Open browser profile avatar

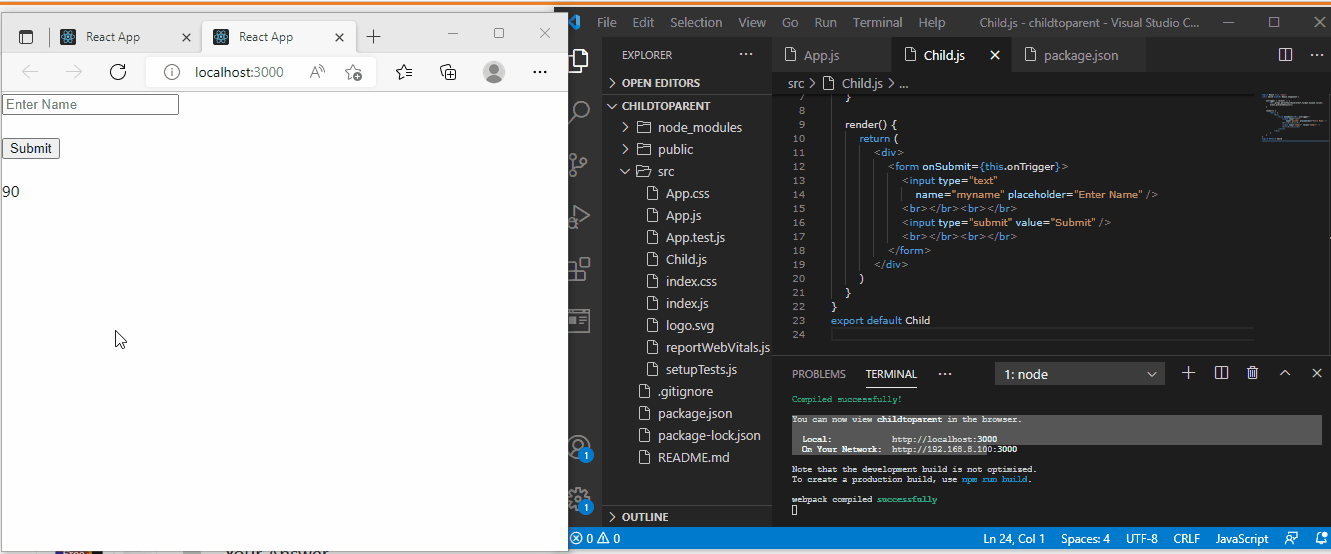[x=493, y=72]
